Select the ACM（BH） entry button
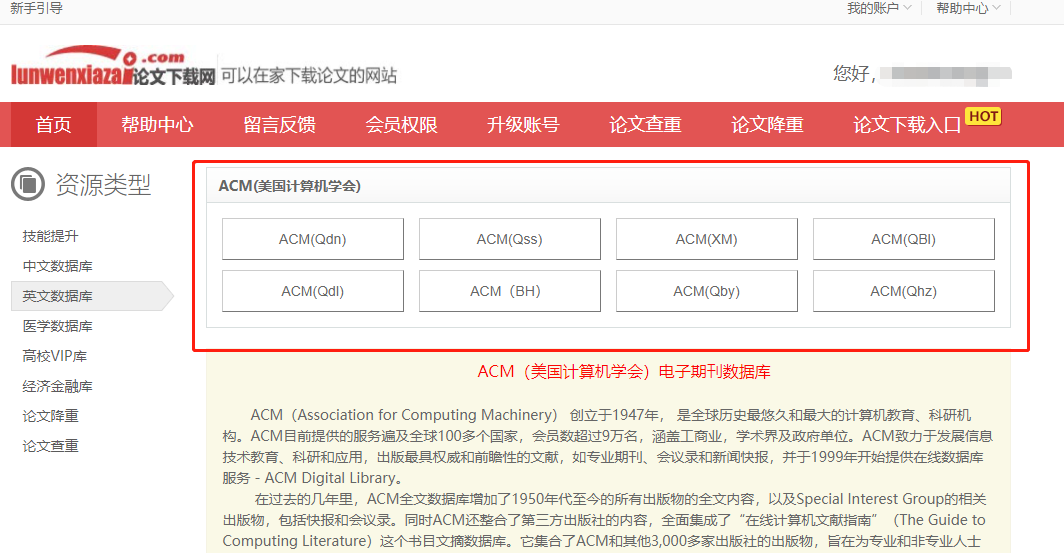The width and height of the screenshot is (1064, 553). coord(509,291)
